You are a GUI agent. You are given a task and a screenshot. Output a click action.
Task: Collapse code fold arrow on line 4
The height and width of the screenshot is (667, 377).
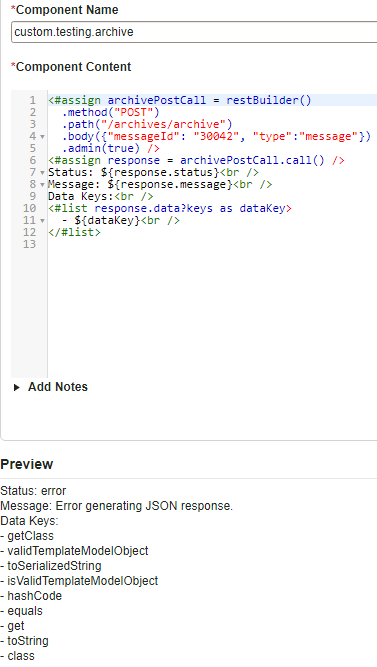[x=42, y=137]
